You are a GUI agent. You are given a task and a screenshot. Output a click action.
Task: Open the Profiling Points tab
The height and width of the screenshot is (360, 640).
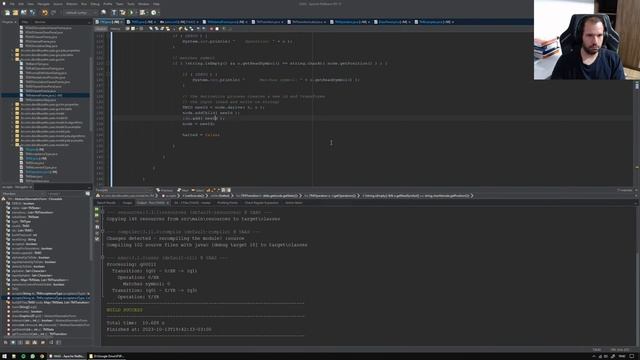click(227, 203)
